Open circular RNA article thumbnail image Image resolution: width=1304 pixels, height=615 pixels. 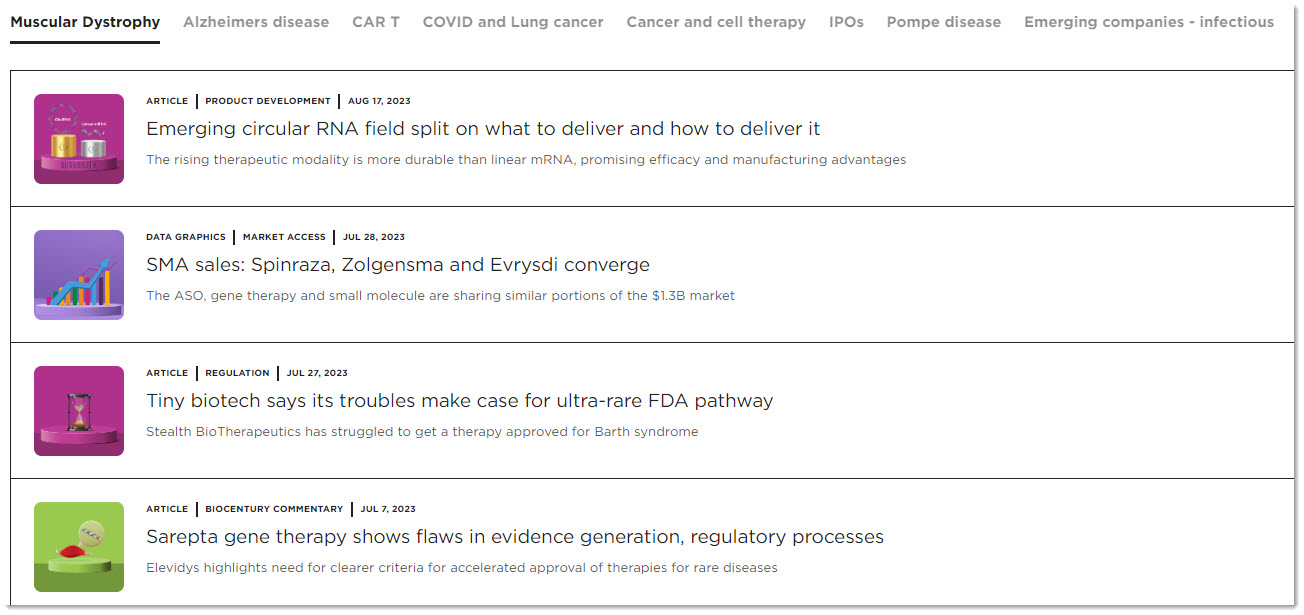[x=79, y=139]
